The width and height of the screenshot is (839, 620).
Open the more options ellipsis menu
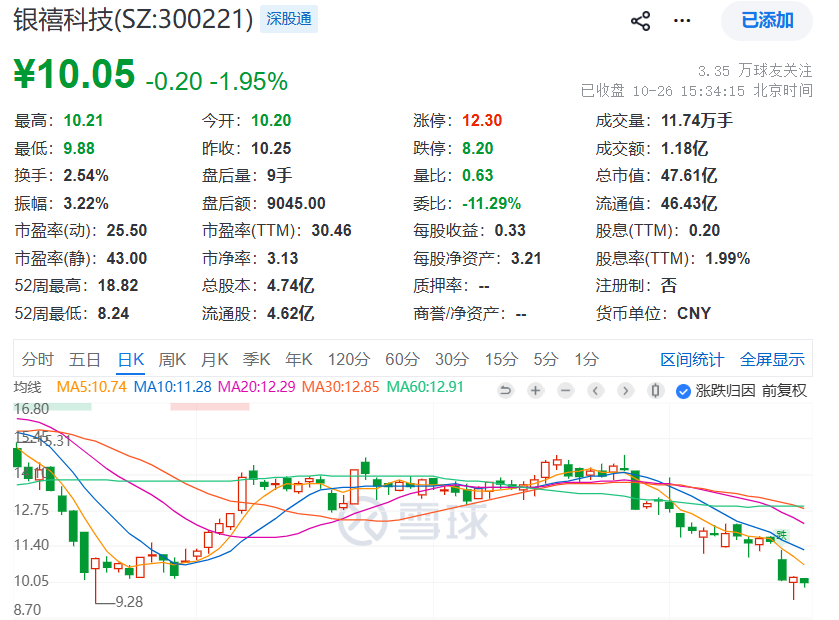pos(682,21)
